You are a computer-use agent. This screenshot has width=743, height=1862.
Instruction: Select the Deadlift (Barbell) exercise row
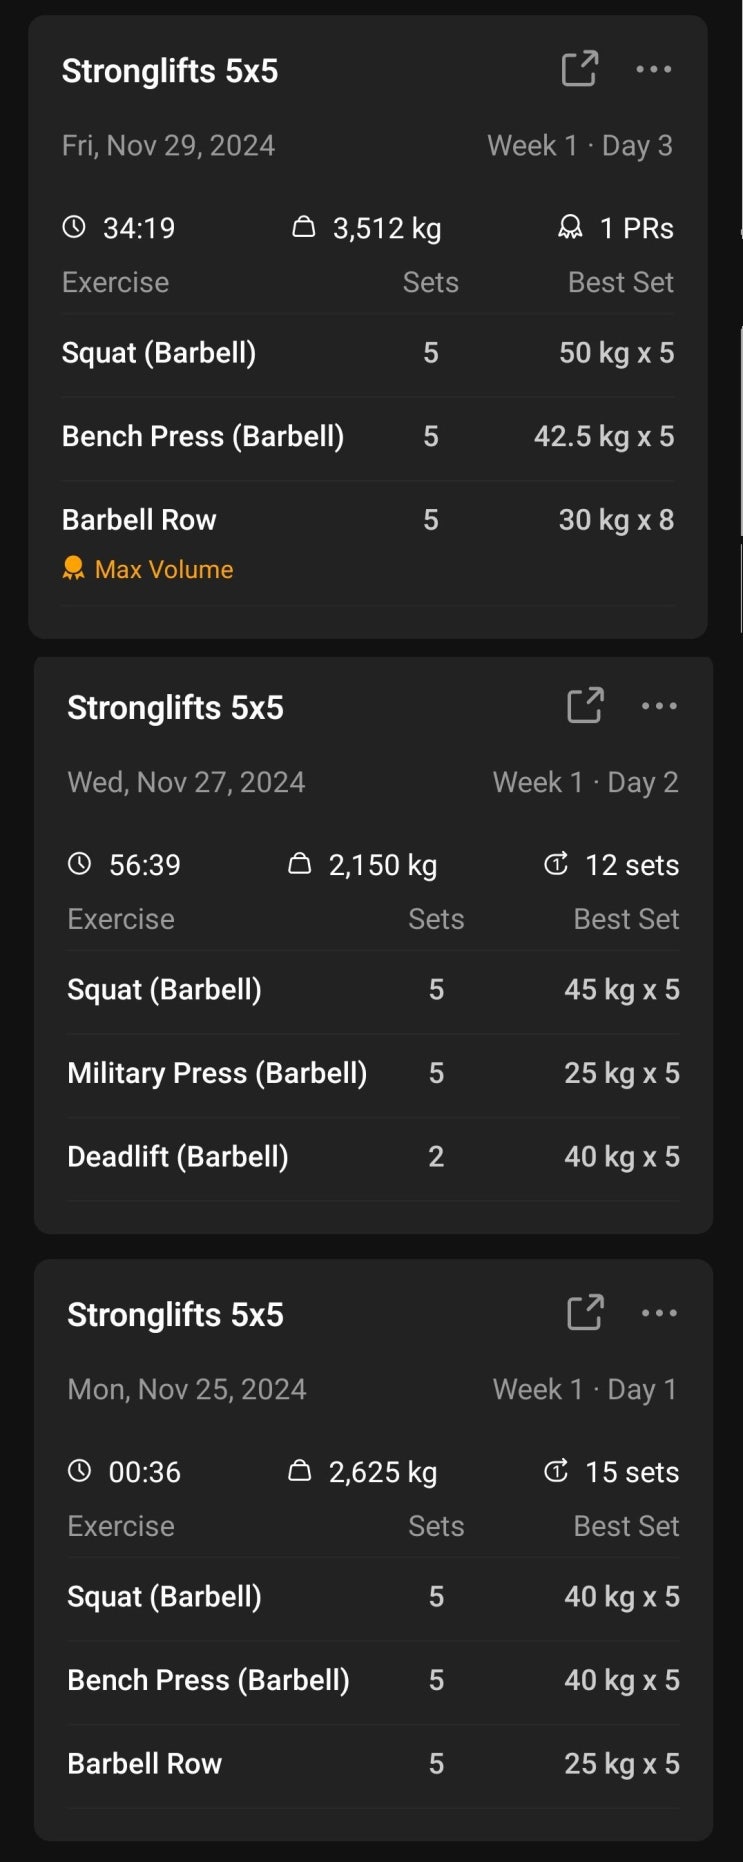click(x=372, y=1157)
